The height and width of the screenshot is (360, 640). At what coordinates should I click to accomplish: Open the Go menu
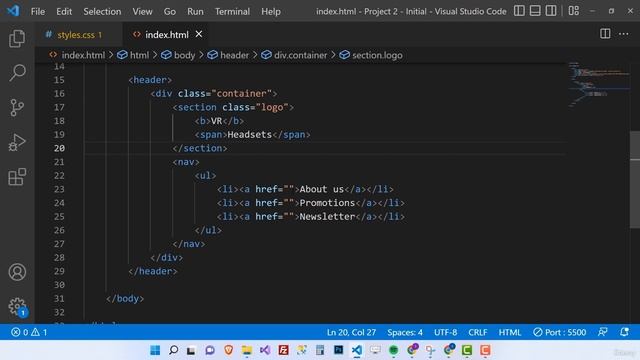(169, 11)
